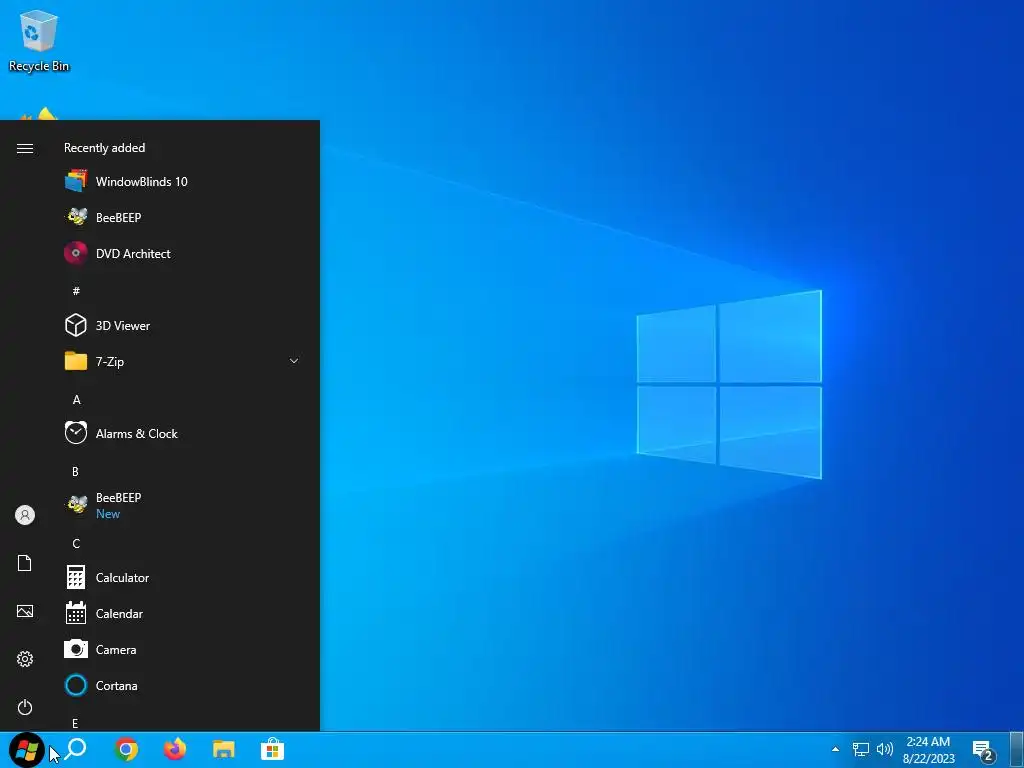Image resolution: width=1024 pixels, height=768 pixels.
Task: Launch BeeBEEP under Recently added
Action: (184, 217)
